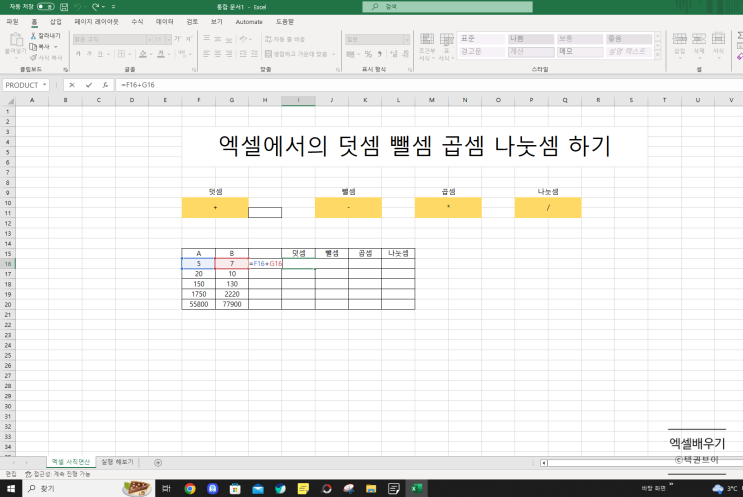The width and height of the screenshot is (743, 497).
Task: Toggle middle vertical alignment
Action: [217, 39]
